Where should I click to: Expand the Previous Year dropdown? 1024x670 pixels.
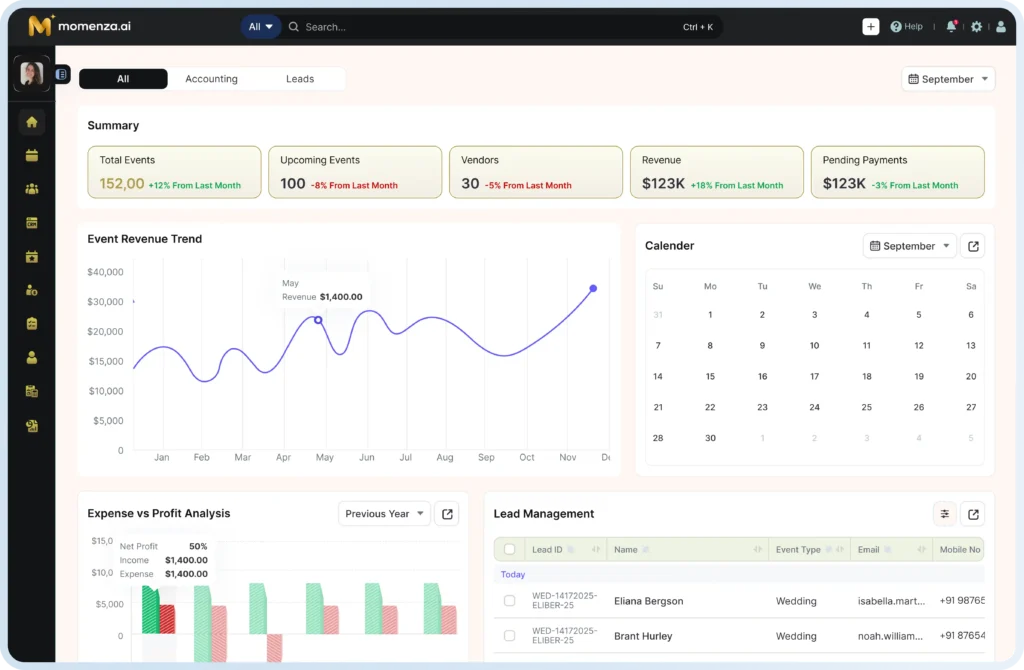point(385,514)
